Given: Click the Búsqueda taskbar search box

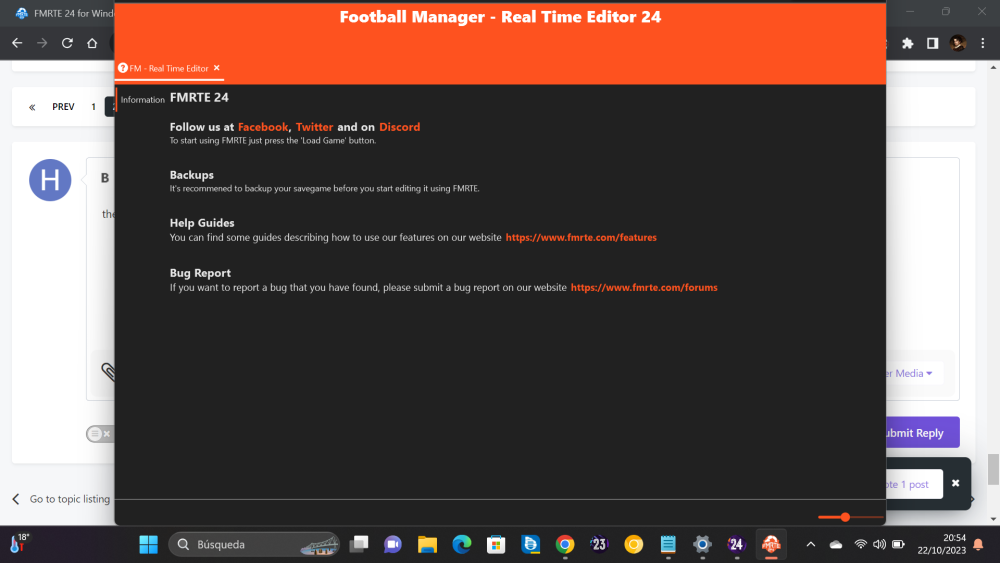Looking at the screenshot, I should [x=254, y=545].
